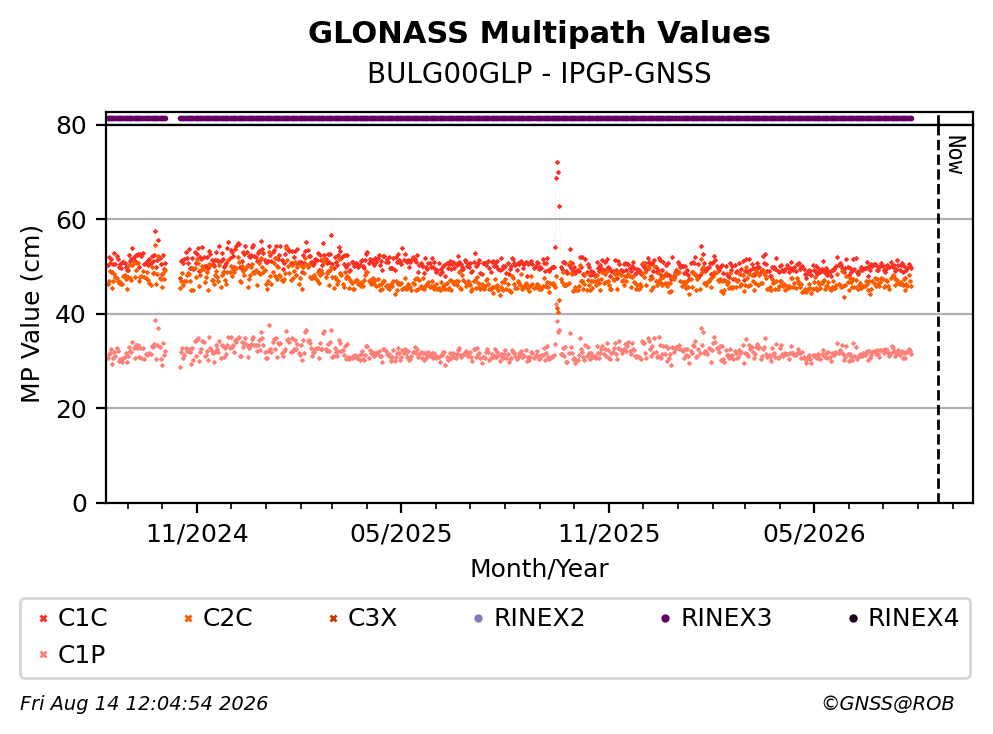This screenshot has width=993, height=734.
Task: Click the dark red C3X legend marker
Action: point(333,618)
